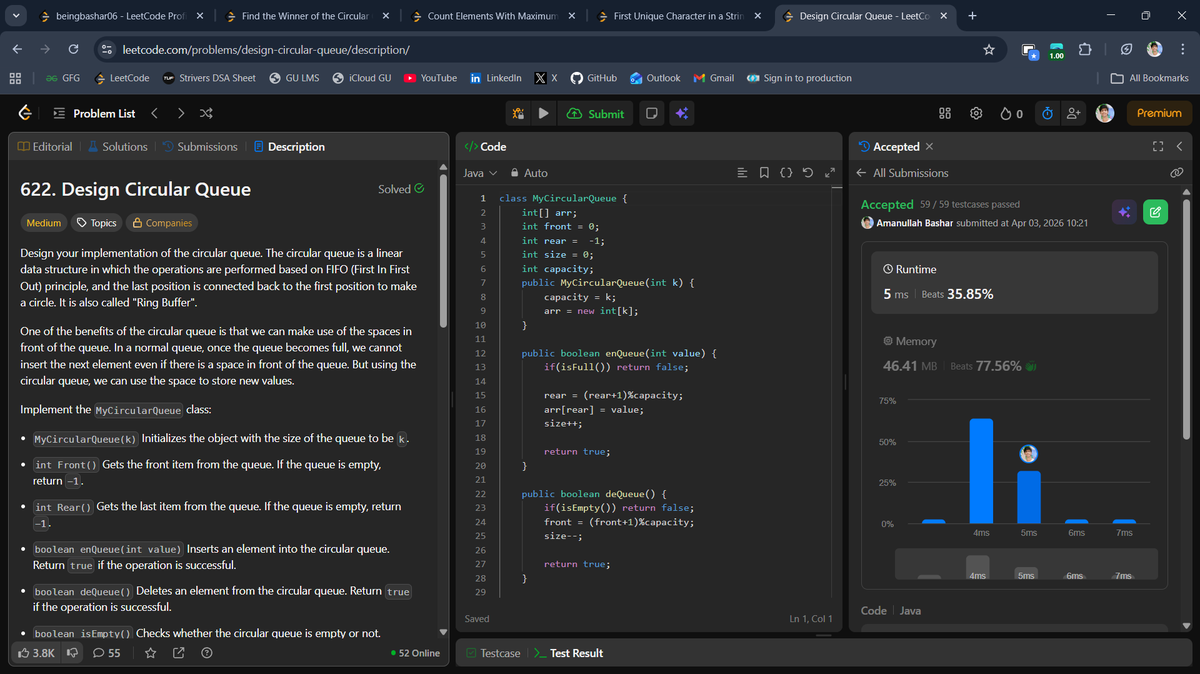This screenshot has width=1200, height=674.
Task: Bookmark this page star icon
Action: (x=988, y=50)
